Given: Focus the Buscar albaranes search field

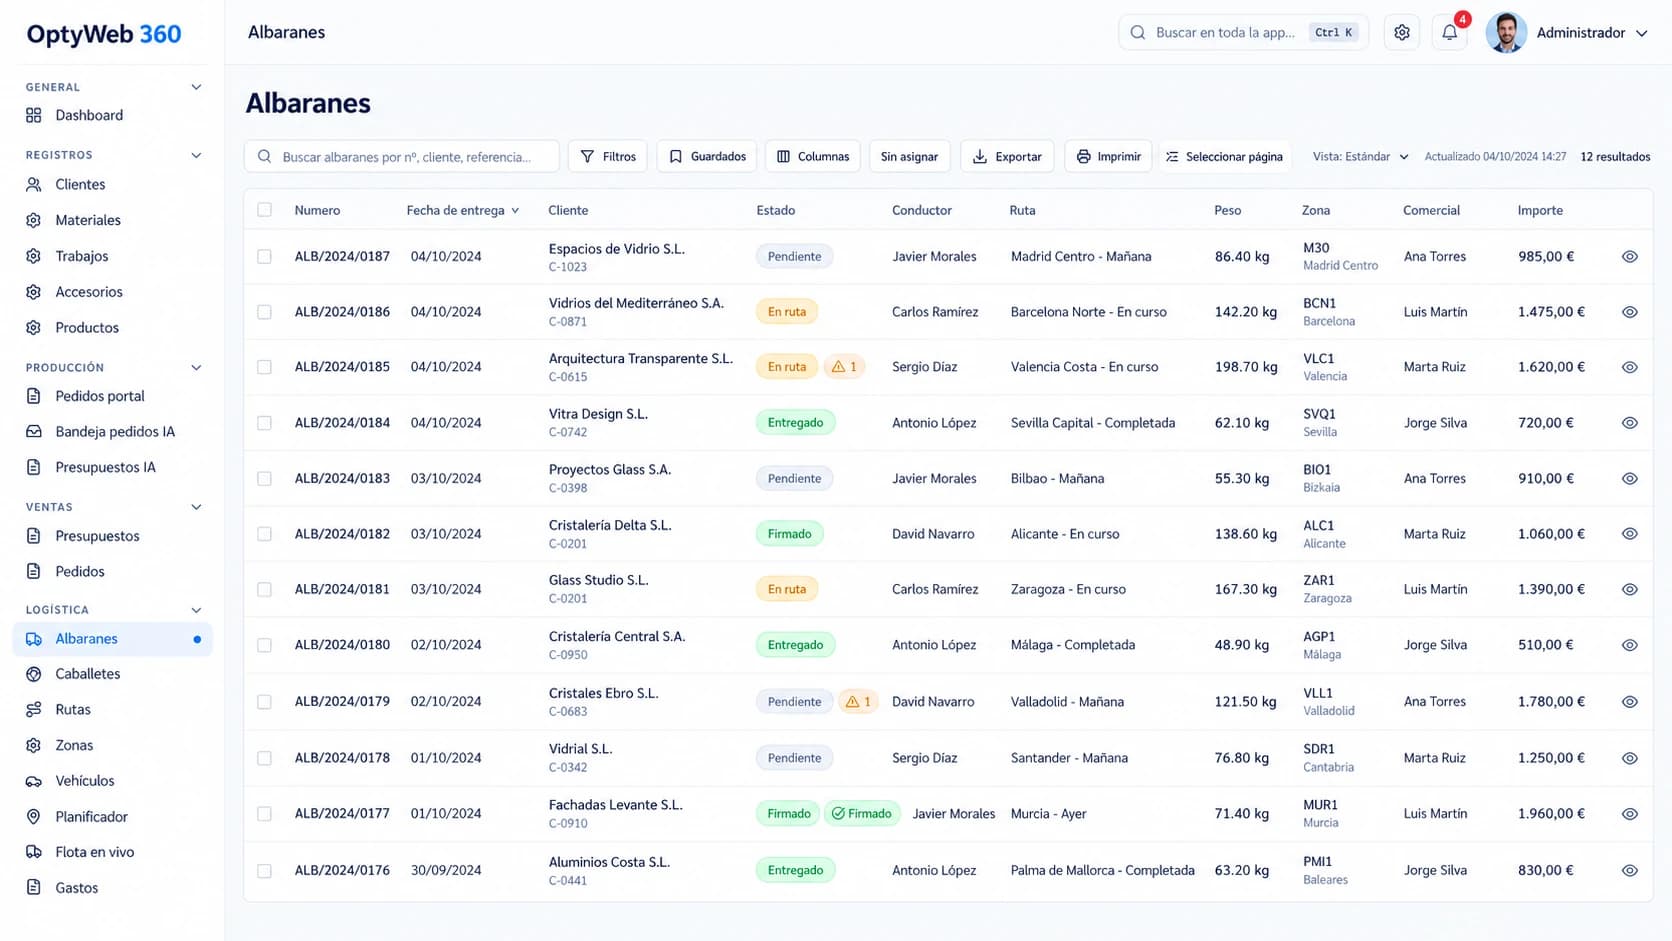Looking at the screenshot, I should (402, 157).
